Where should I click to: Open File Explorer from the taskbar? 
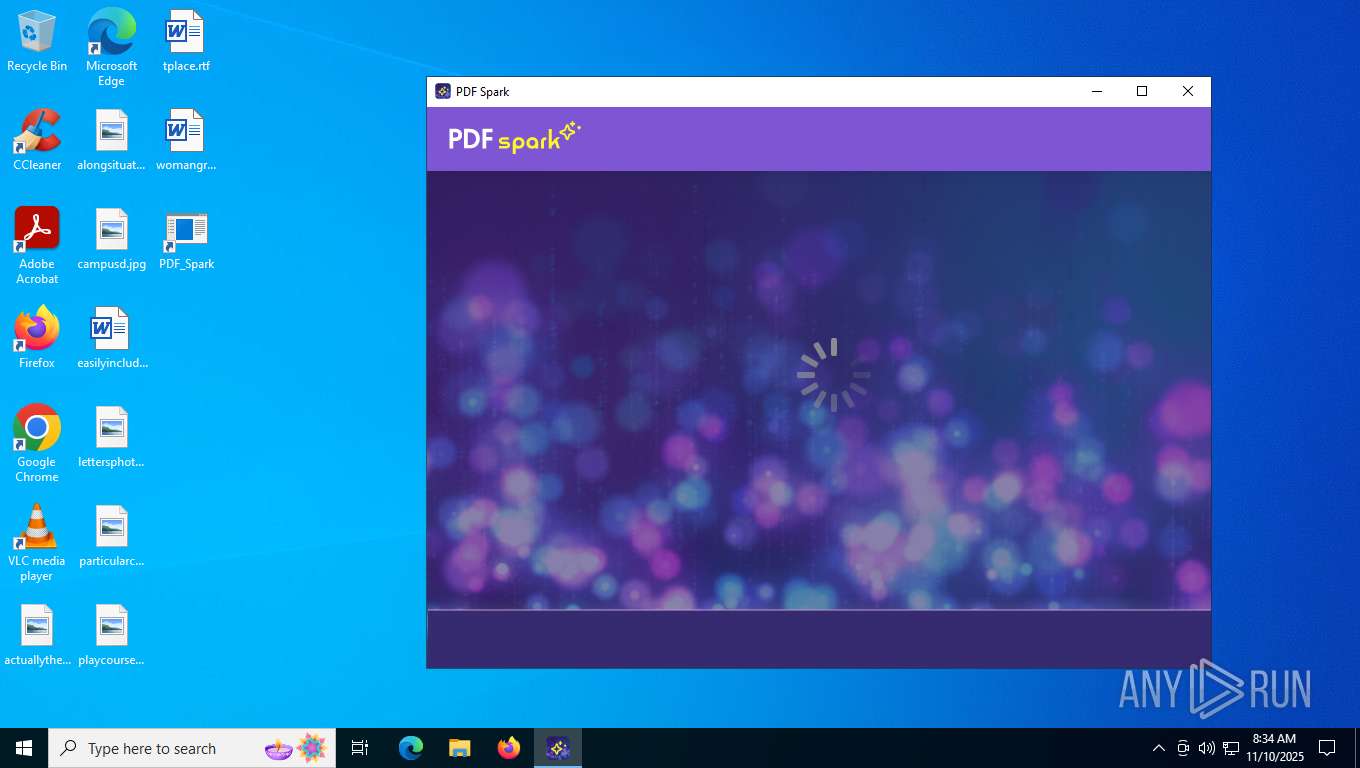click(460, 748)
